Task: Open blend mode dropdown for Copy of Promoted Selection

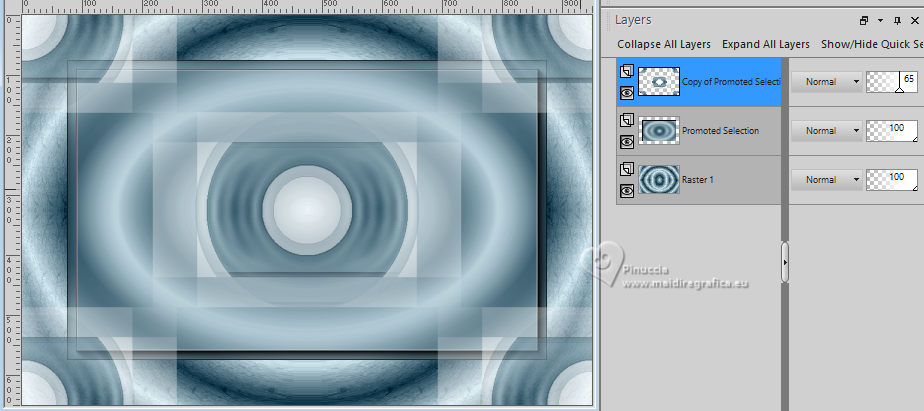Action: click(x=826, y=82)
